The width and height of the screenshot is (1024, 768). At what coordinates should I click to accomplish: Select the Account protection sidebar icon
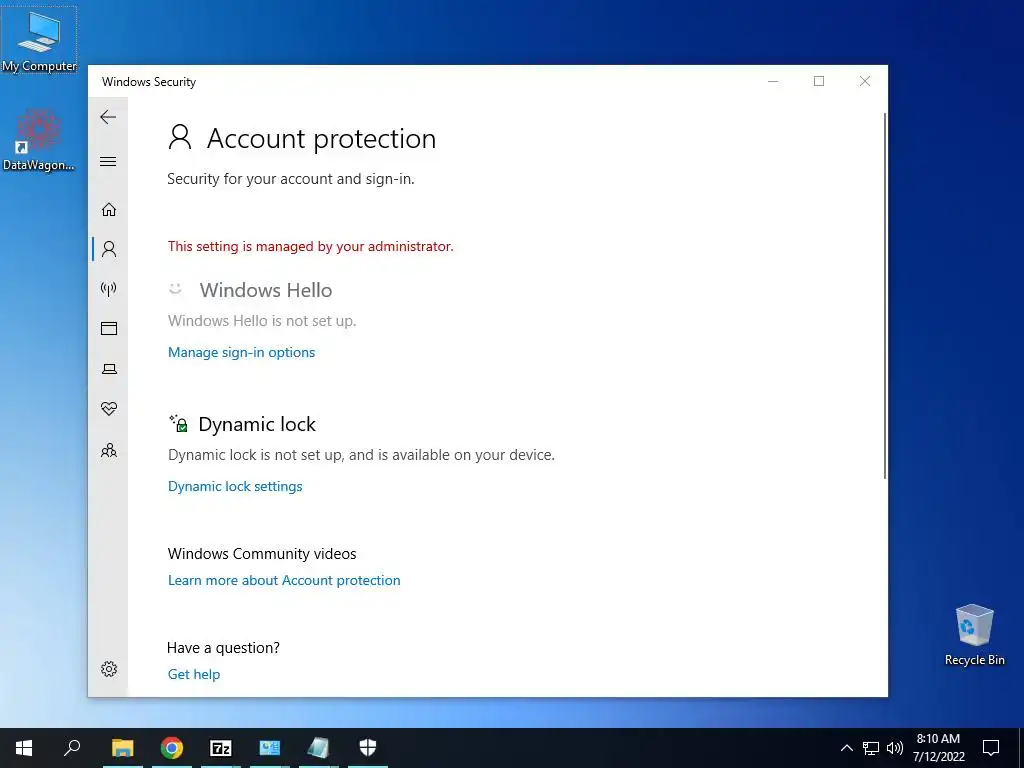click(x=108, y=249)
